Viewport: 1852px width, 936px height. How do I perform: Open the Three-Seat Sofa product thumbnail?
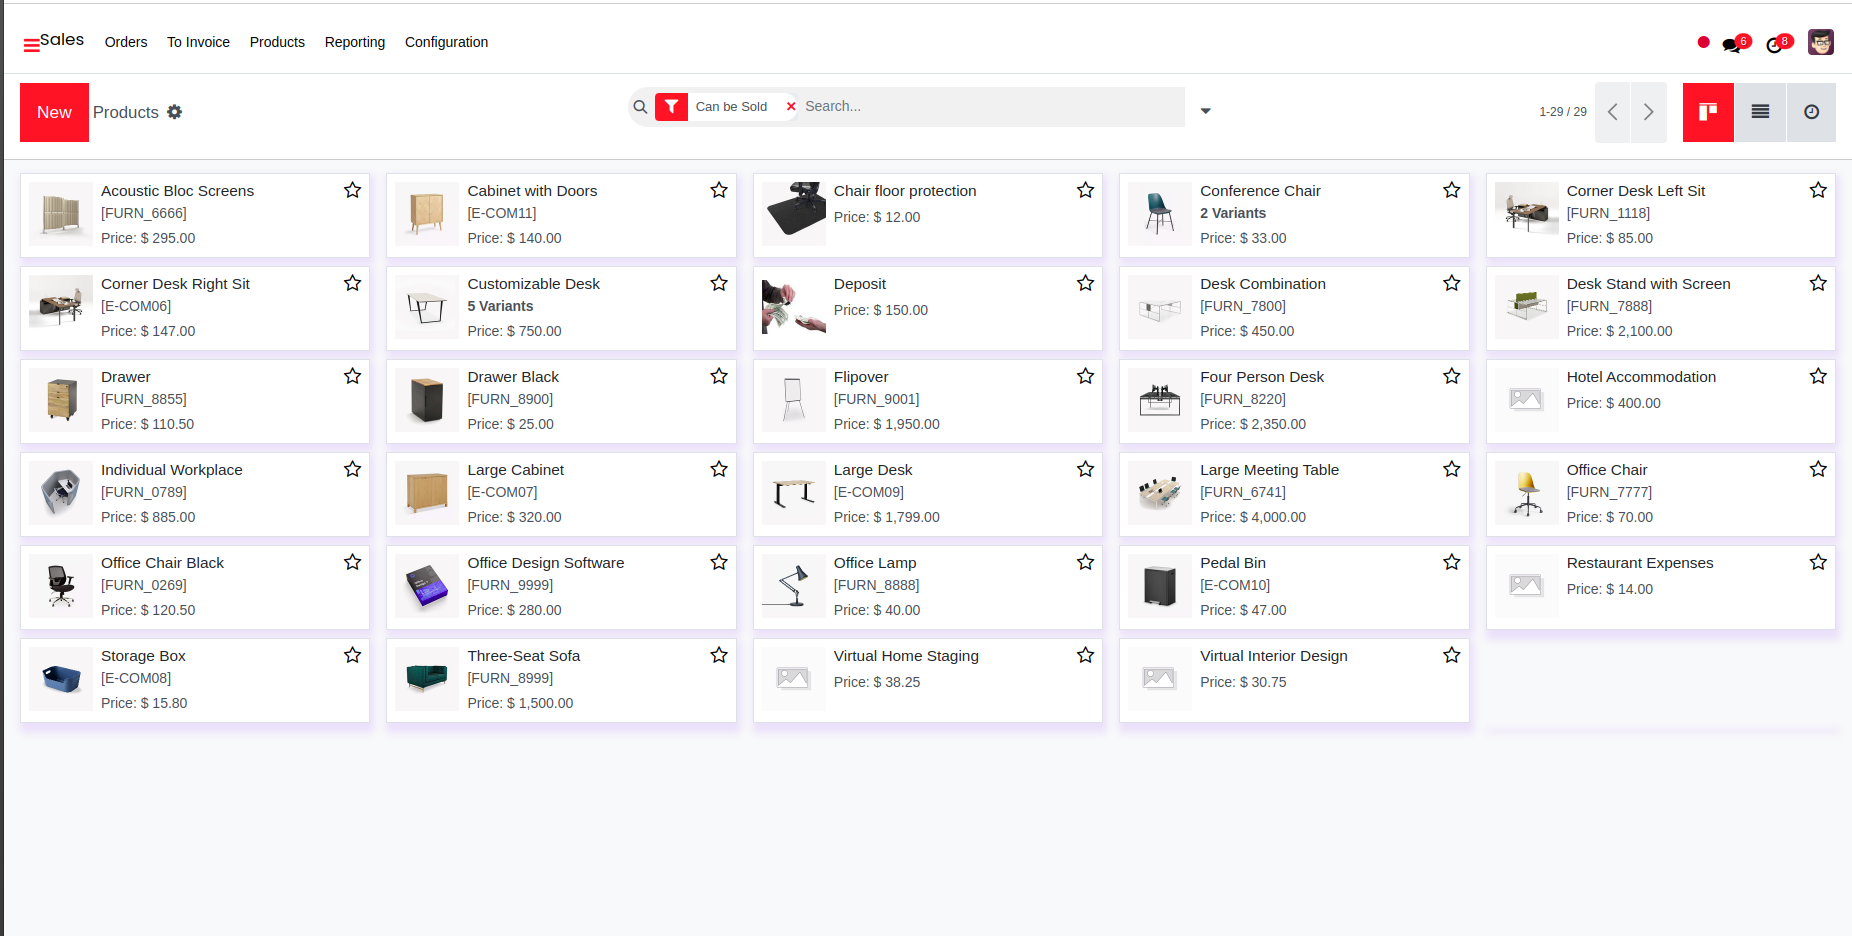tap(427, 679)
